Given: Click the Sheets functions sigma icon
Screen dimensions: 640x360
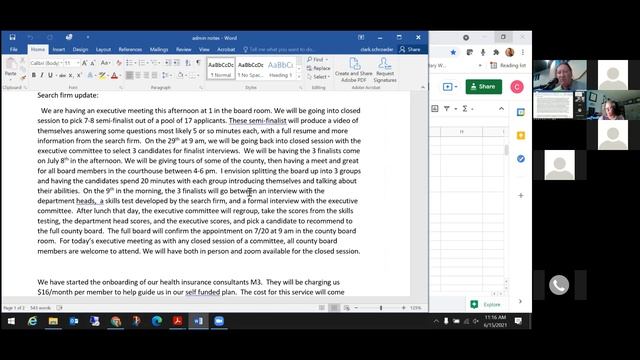Looking at the screenshot, I should tap(465, 109).
